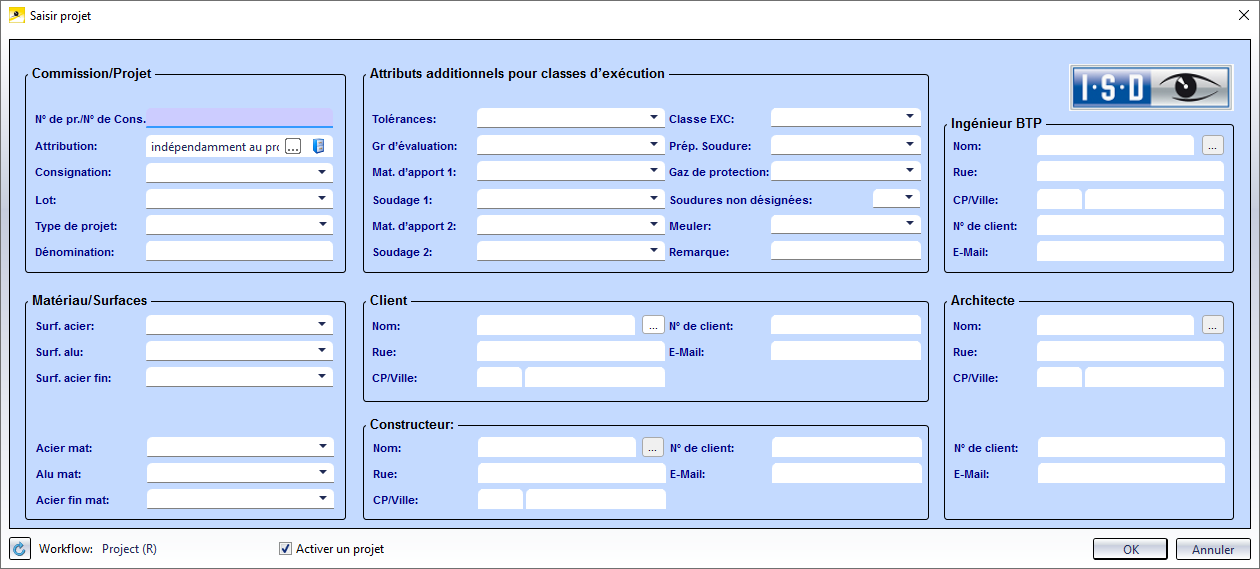Screen dimensions: 1260x569
Task: Open the Attribution browse ellipsis button
Action: pos(293,146)
